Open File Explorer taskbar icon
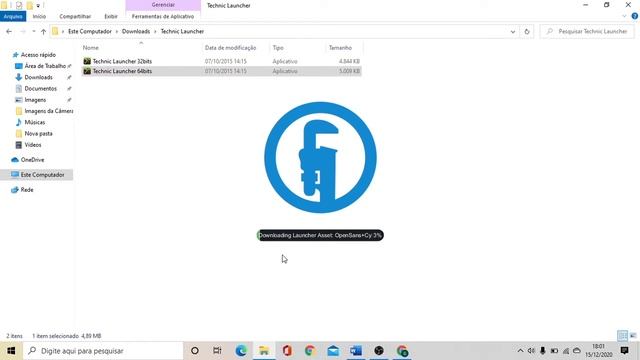Image resolution: width=640 pixels, height=360 pixels. [x=264, y=351]
